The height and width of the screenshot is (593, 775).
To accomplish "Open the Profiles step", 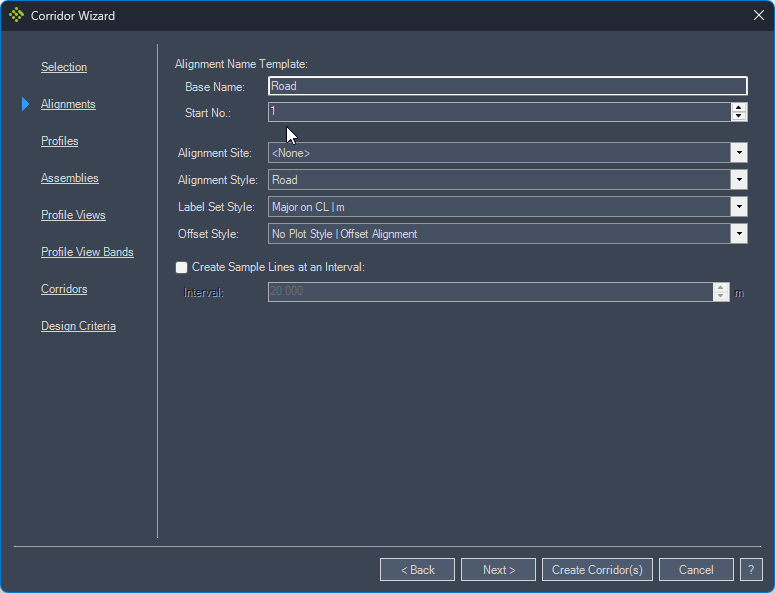I will pyautogui.click(x=59, y=141).
